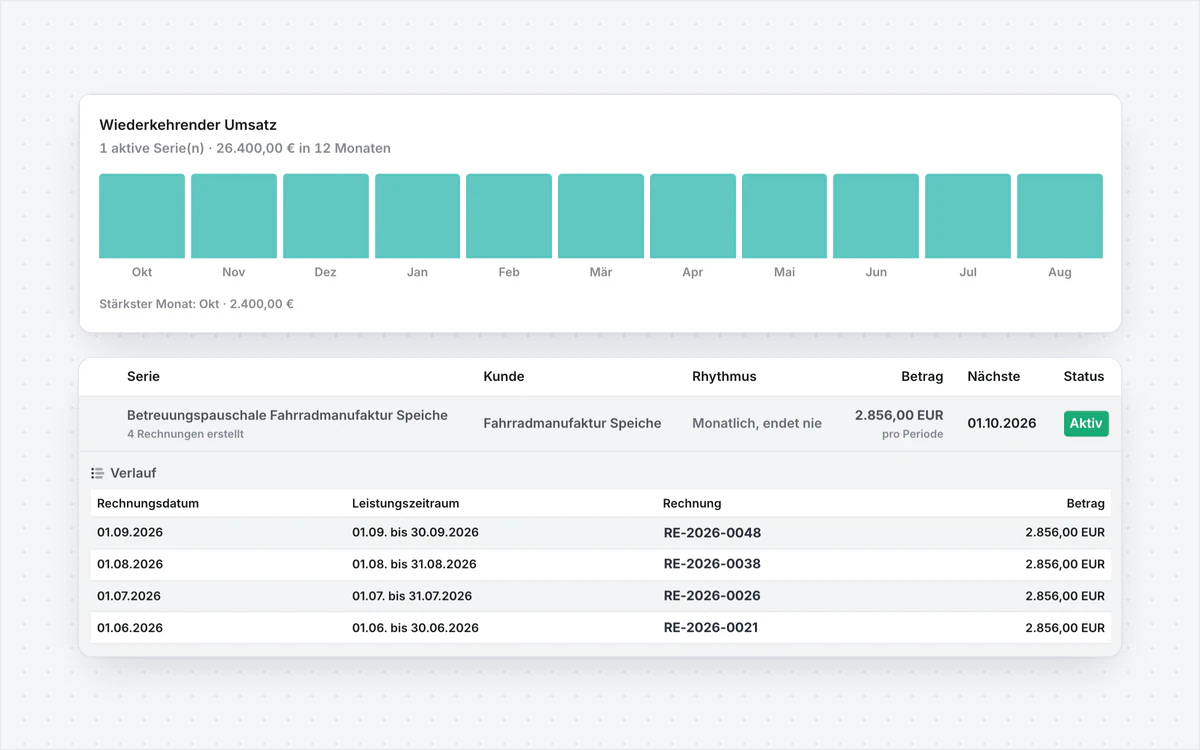Viewport: 1200px width, 750px height.
Task: Select the Dez revenue bar
Action: (x=326, y=216)
